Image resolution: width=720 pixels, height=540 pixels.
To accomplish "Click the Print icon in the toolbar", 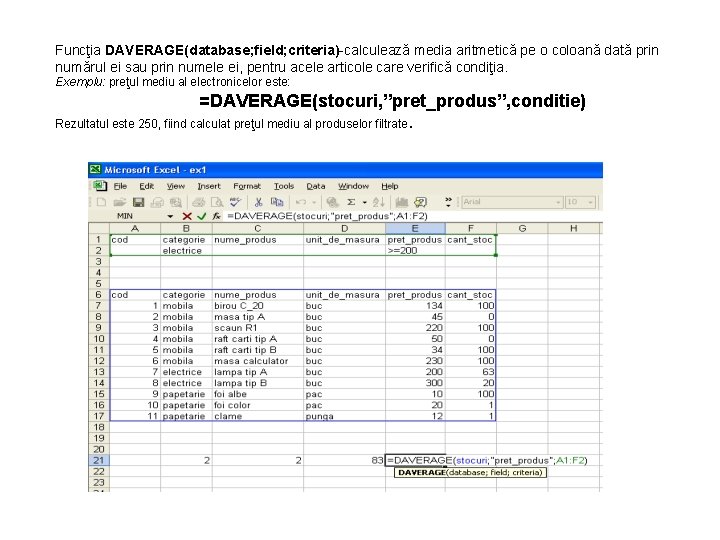I will coord(198,202).
